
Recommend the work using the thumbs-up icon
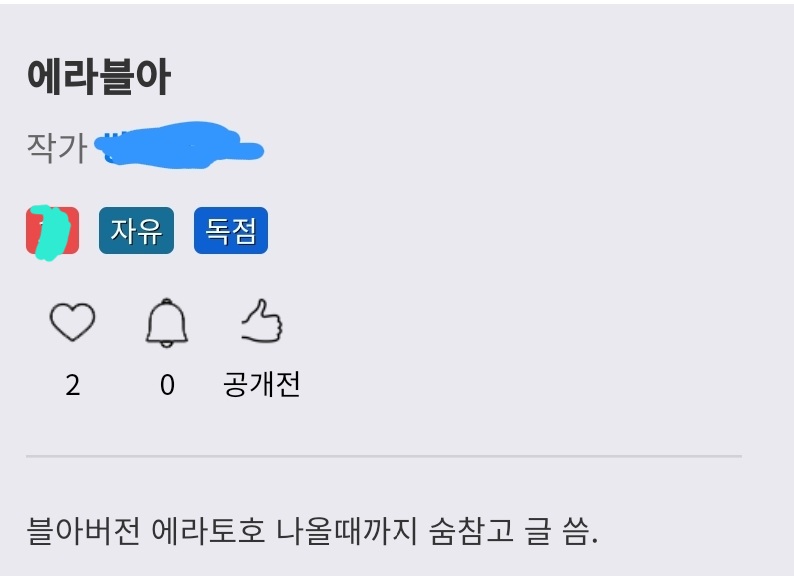[262, 321]
